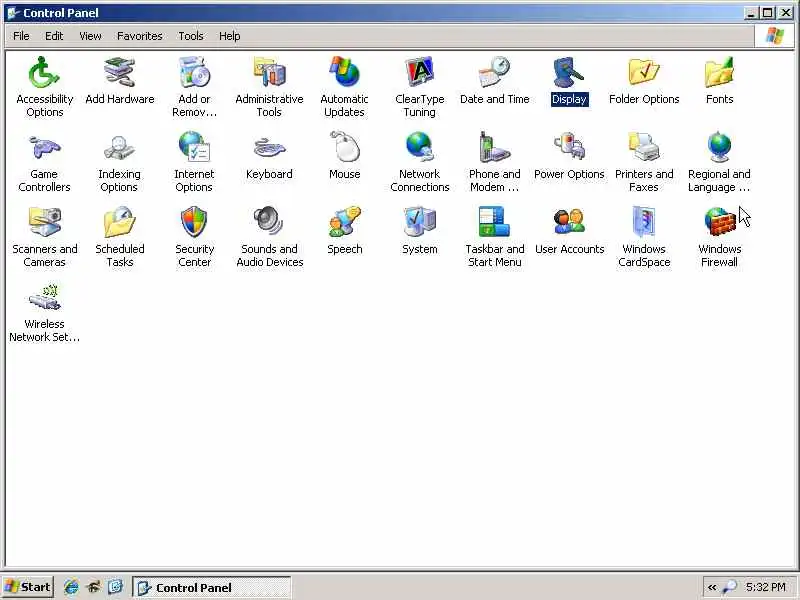Open the Date and Time icon
800x600 pixels.
point(494,72)
